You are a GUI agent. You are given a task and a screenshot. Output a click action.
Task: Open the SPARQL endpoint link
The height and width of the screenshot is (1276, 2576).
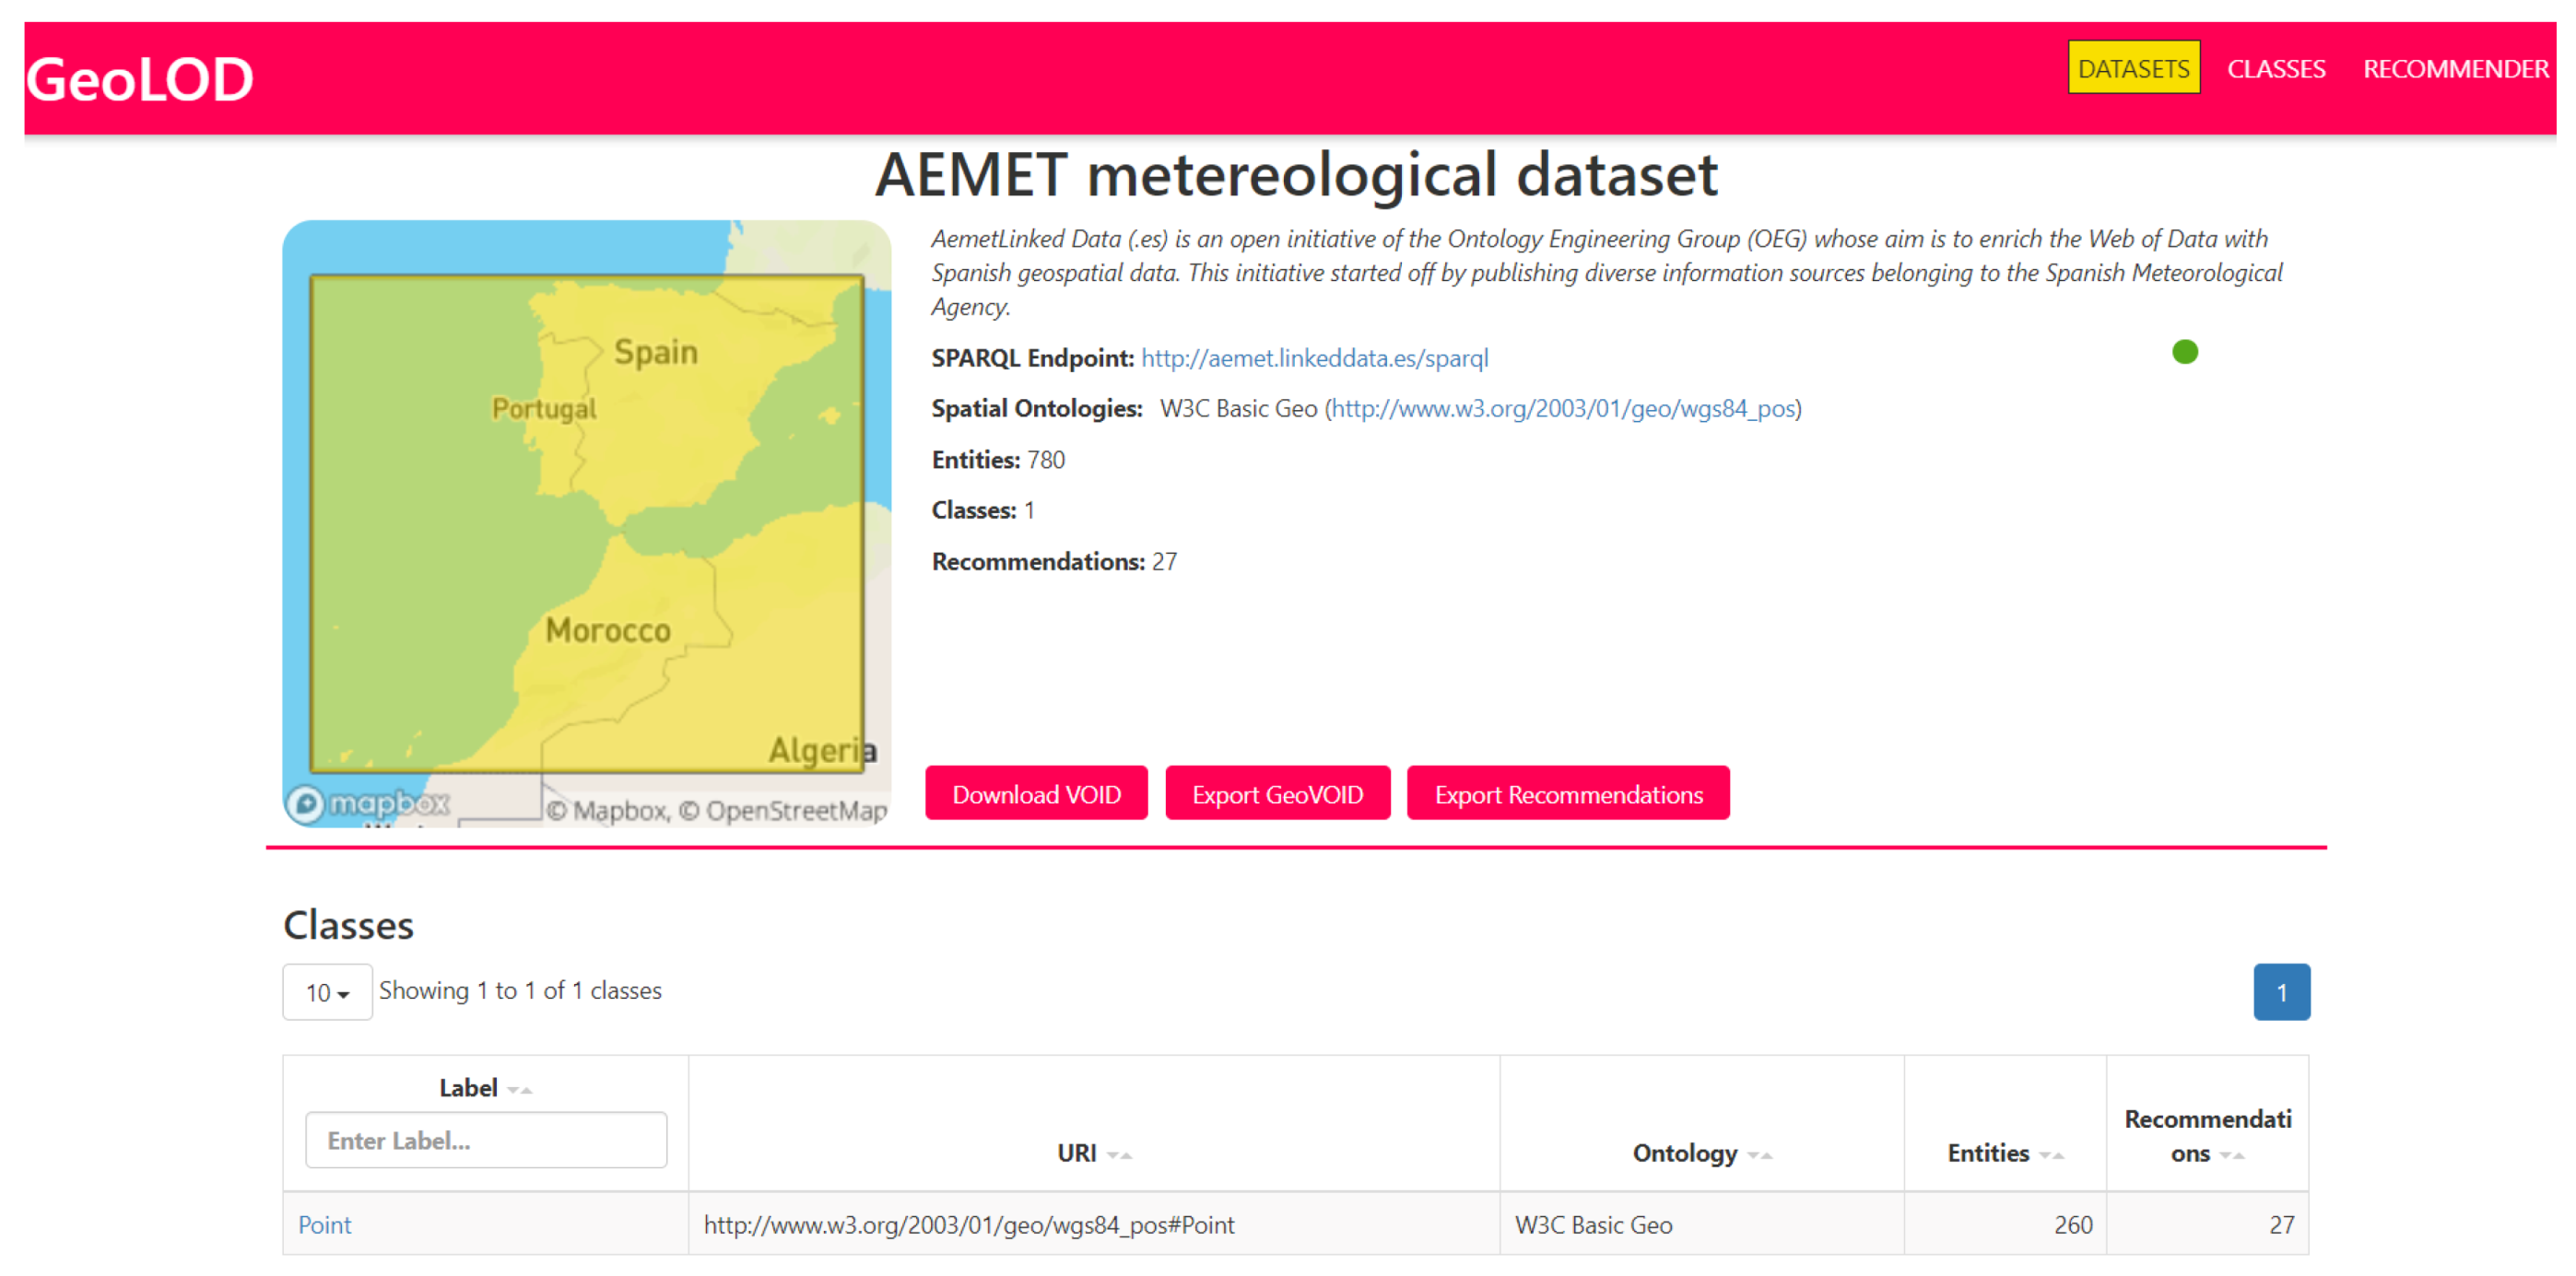coord(1314,358)
